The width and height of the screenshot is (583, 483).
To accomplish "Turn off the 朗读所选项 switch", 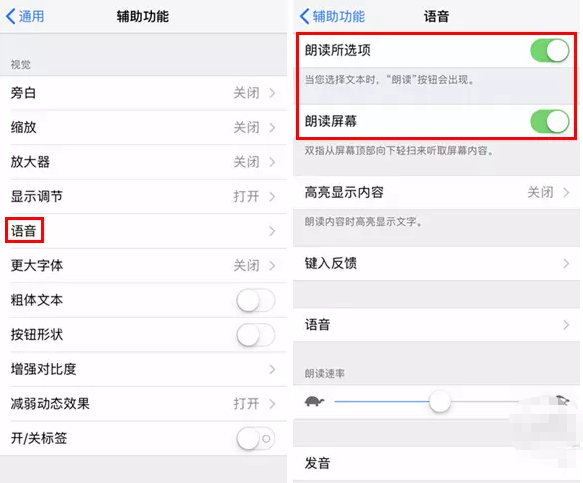I will (550, 50).
